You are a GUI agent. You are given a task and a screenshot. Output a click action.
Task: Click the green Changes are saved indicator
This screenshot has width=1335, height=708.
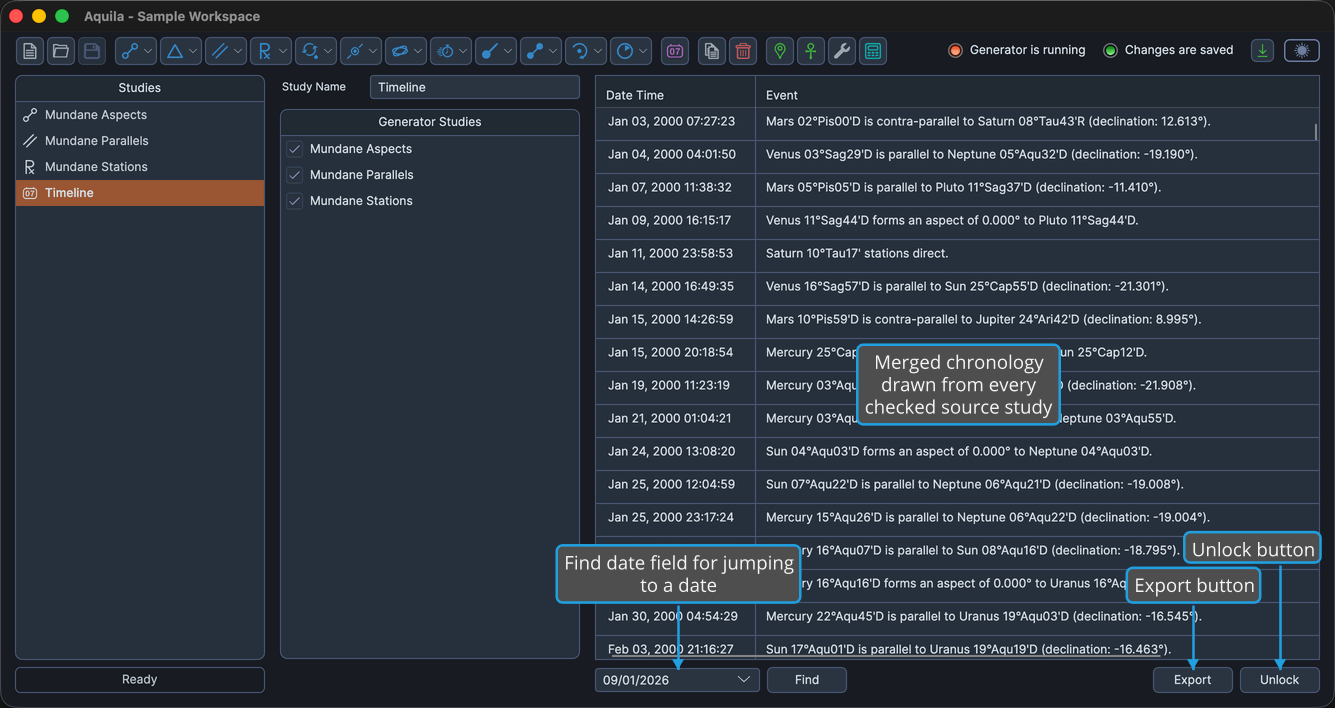(1110, 50)
